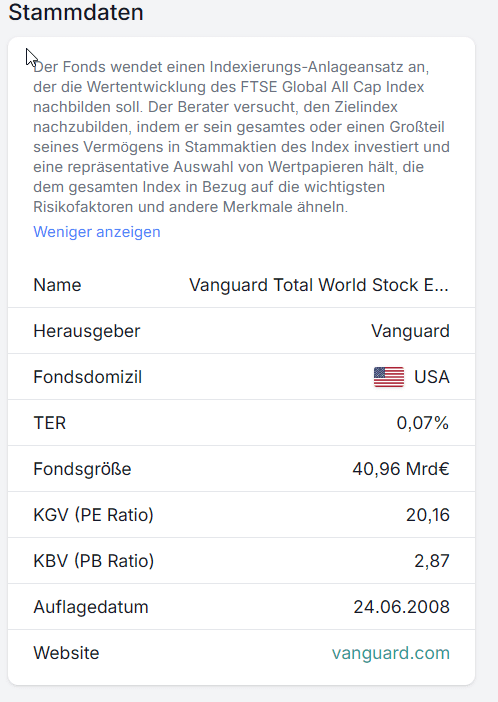The width and height of the screenshot is (498, 702).
Task: Open the vanguard.com website link
Action: pos(391,653)
